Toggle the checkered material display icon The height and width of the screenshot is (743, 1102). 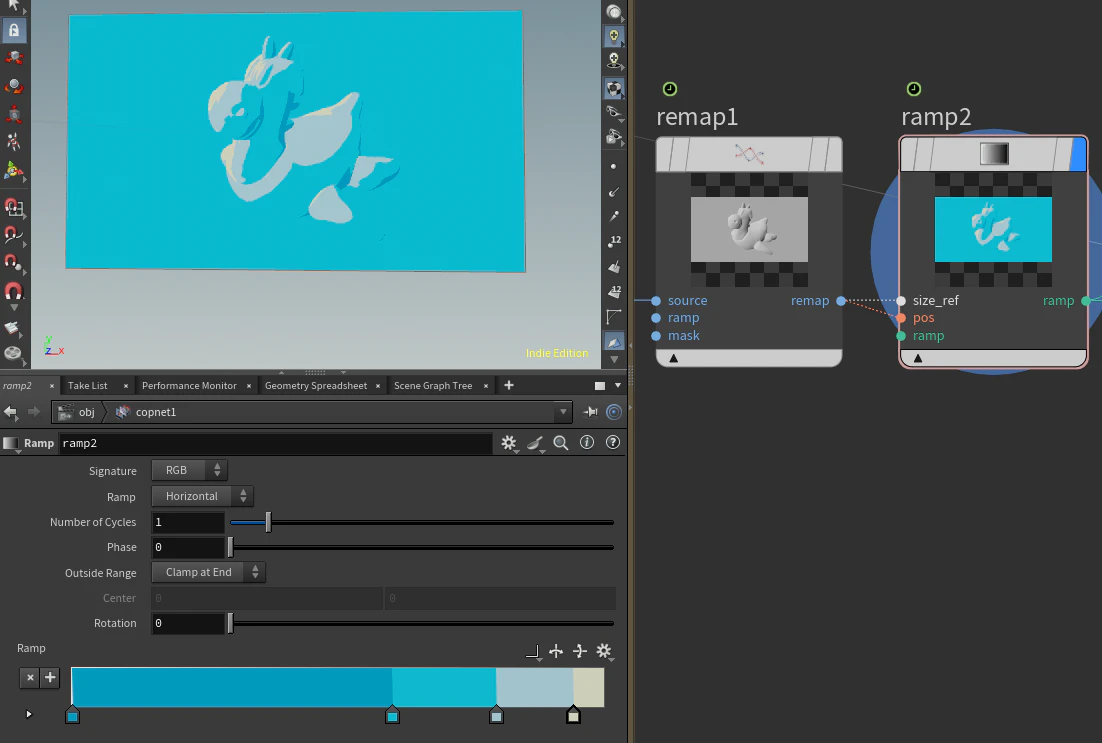pos(614,88)
